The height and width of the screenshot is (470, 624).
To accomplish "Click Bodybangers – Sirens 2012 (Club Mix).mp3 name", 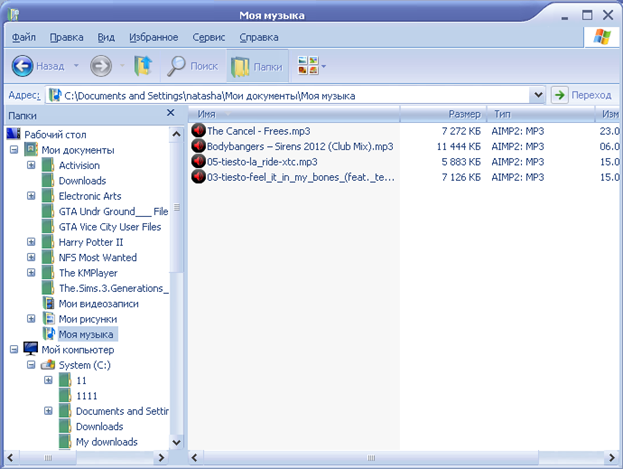I will [x=300, y=146].
